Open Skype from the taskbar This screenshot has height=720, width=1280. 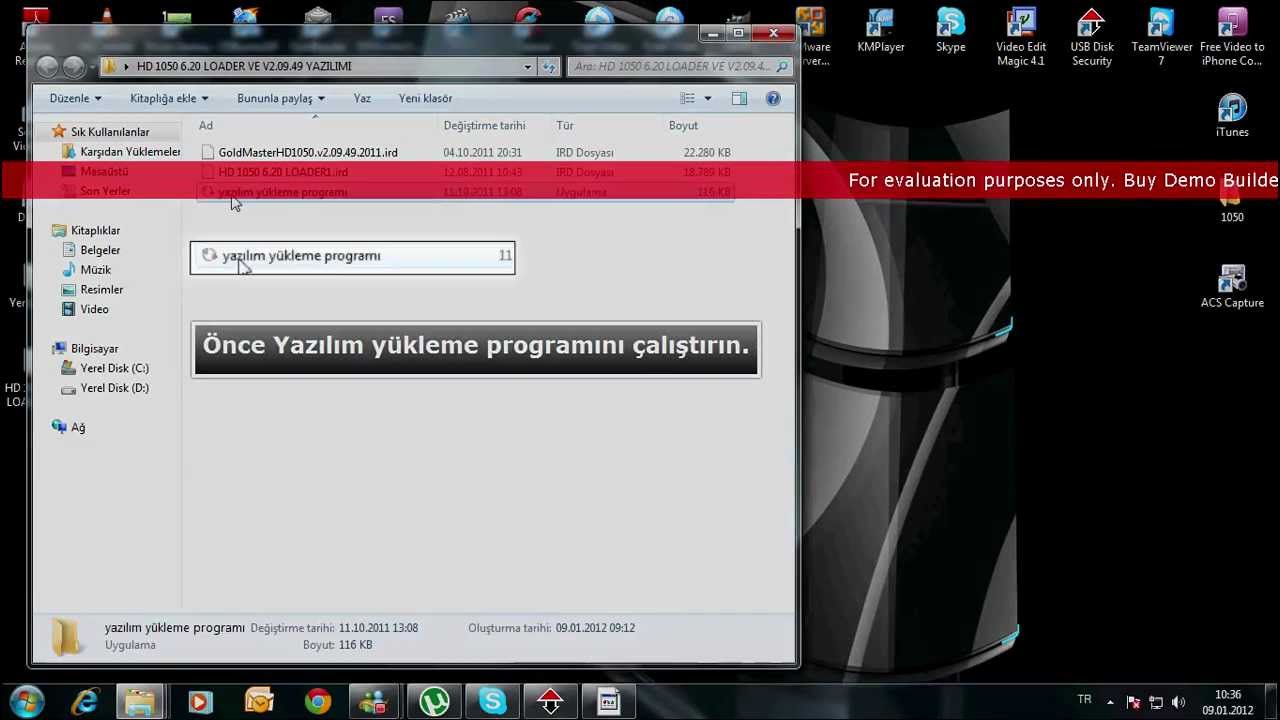point(492,702)
